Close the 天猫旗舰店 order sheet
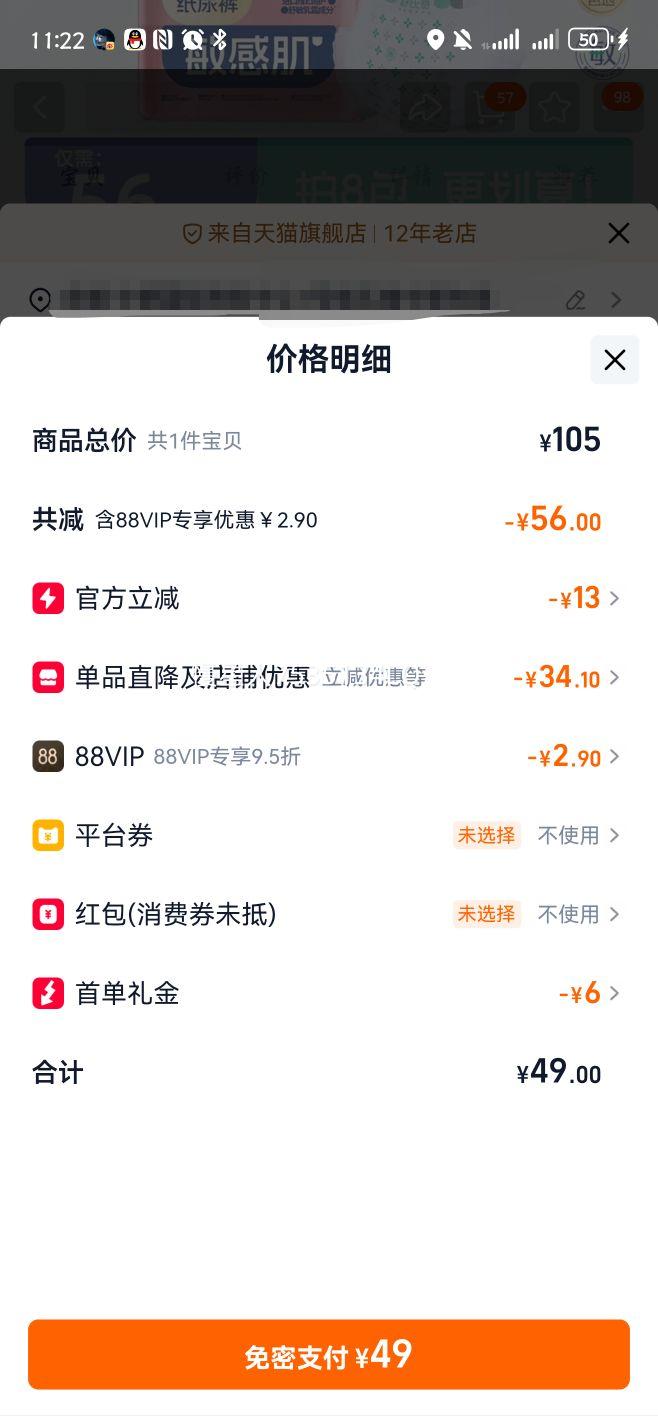This screenshot has height=1416, width=658. [x=619, y=234]
